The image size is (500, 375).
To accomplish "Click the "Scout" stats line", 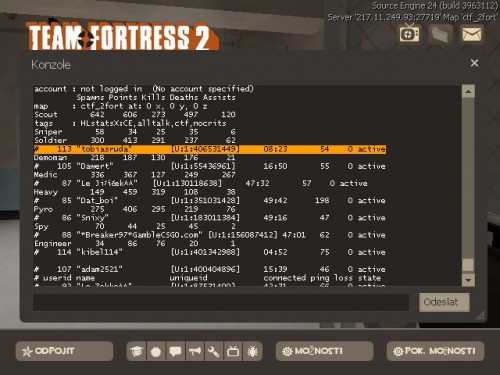I will coord(135,115).
